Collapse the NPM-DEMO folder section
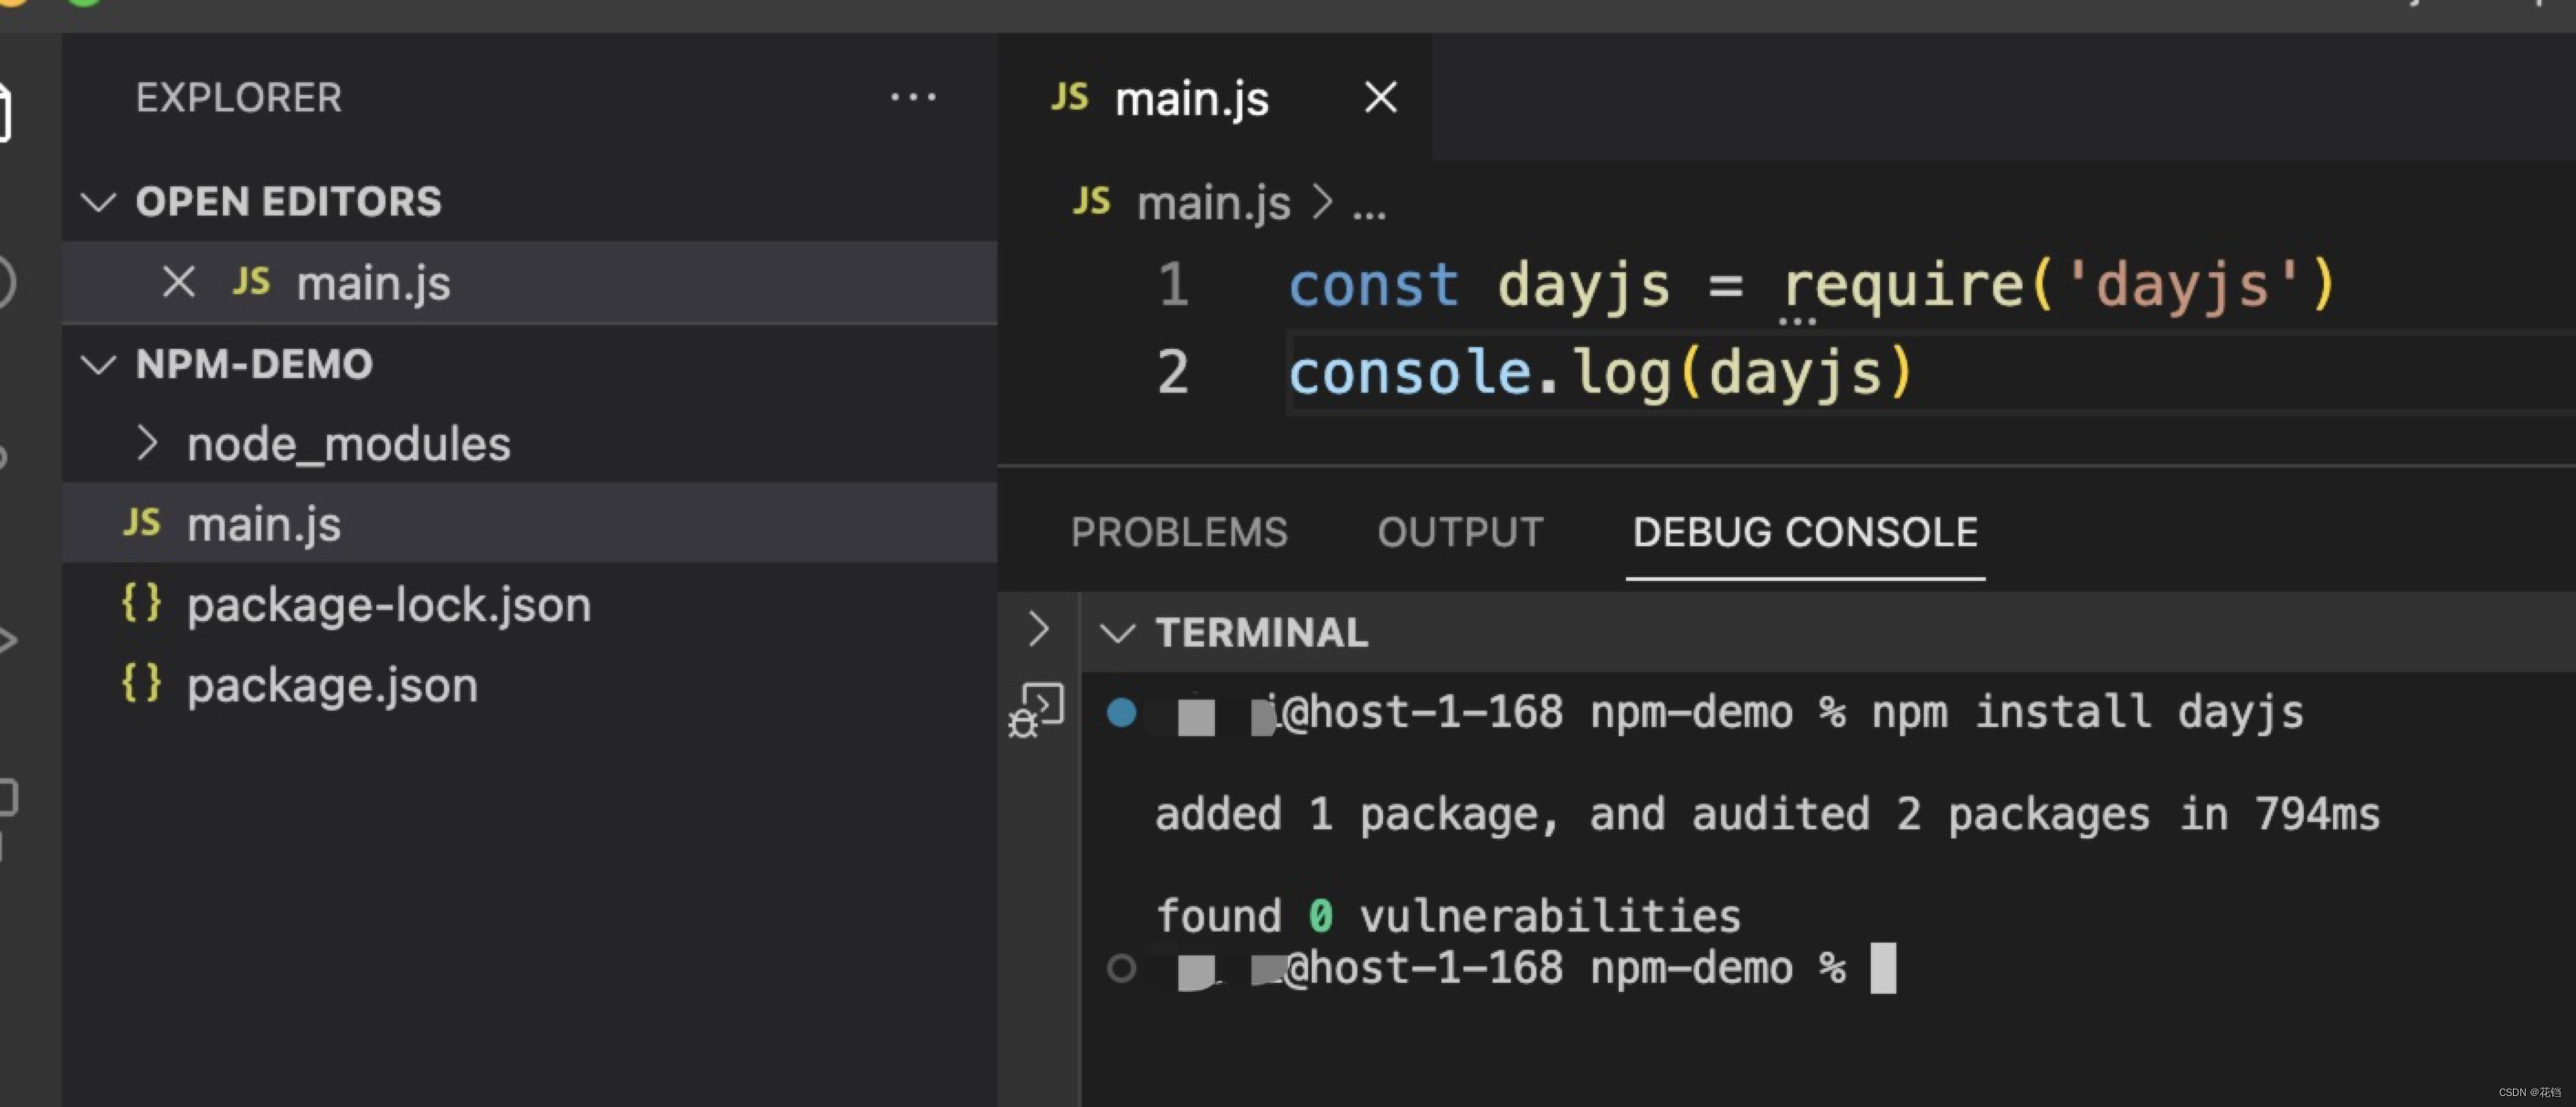Viewport: 2576px width, 1107px height. click(x=98, y=364)
